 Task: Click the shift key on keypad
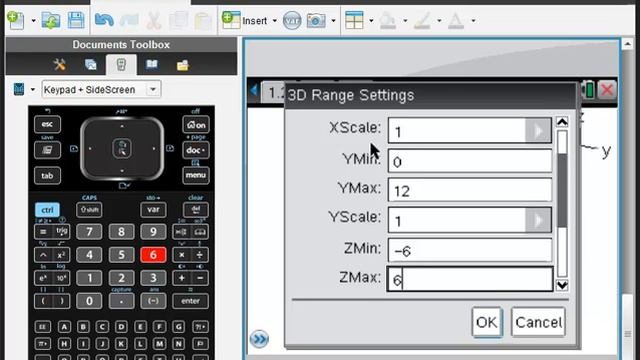point(89,210)
